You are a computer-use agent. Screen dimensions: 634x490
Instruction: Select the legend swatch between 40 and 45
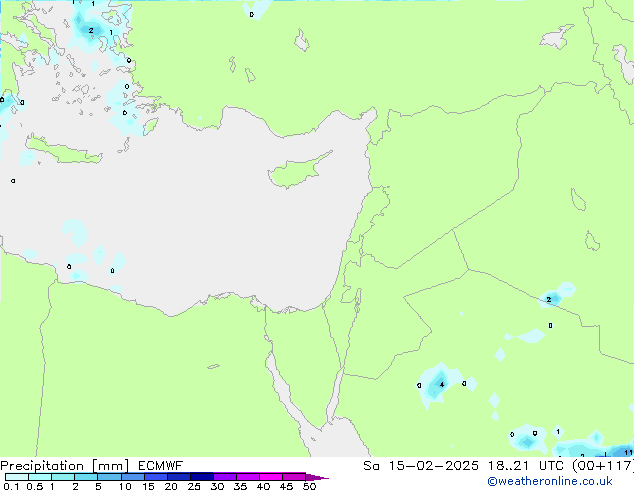click(x=271, y=477)
